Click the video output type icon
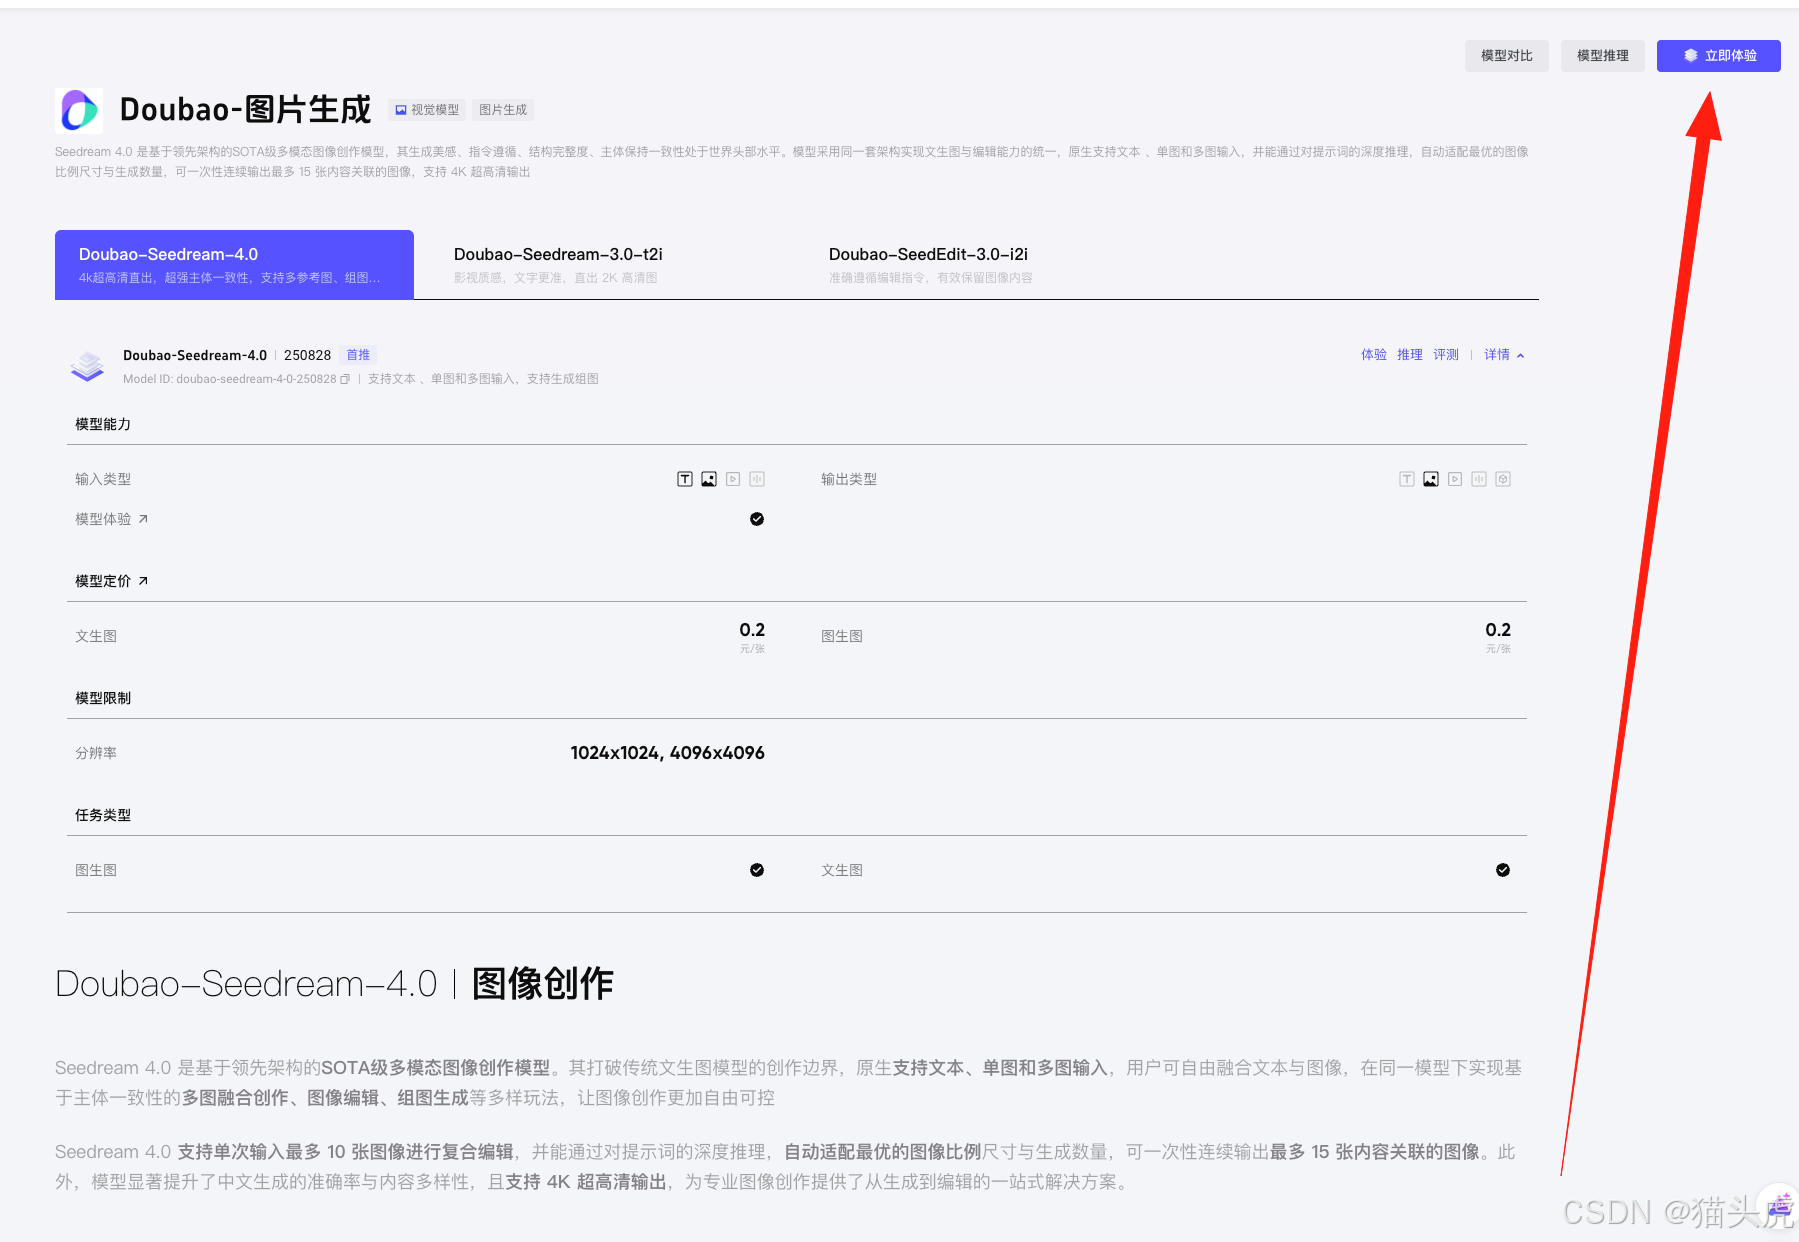Image resolution: width=1799 pixels, height=1242 pixels. click(1455, 479)
